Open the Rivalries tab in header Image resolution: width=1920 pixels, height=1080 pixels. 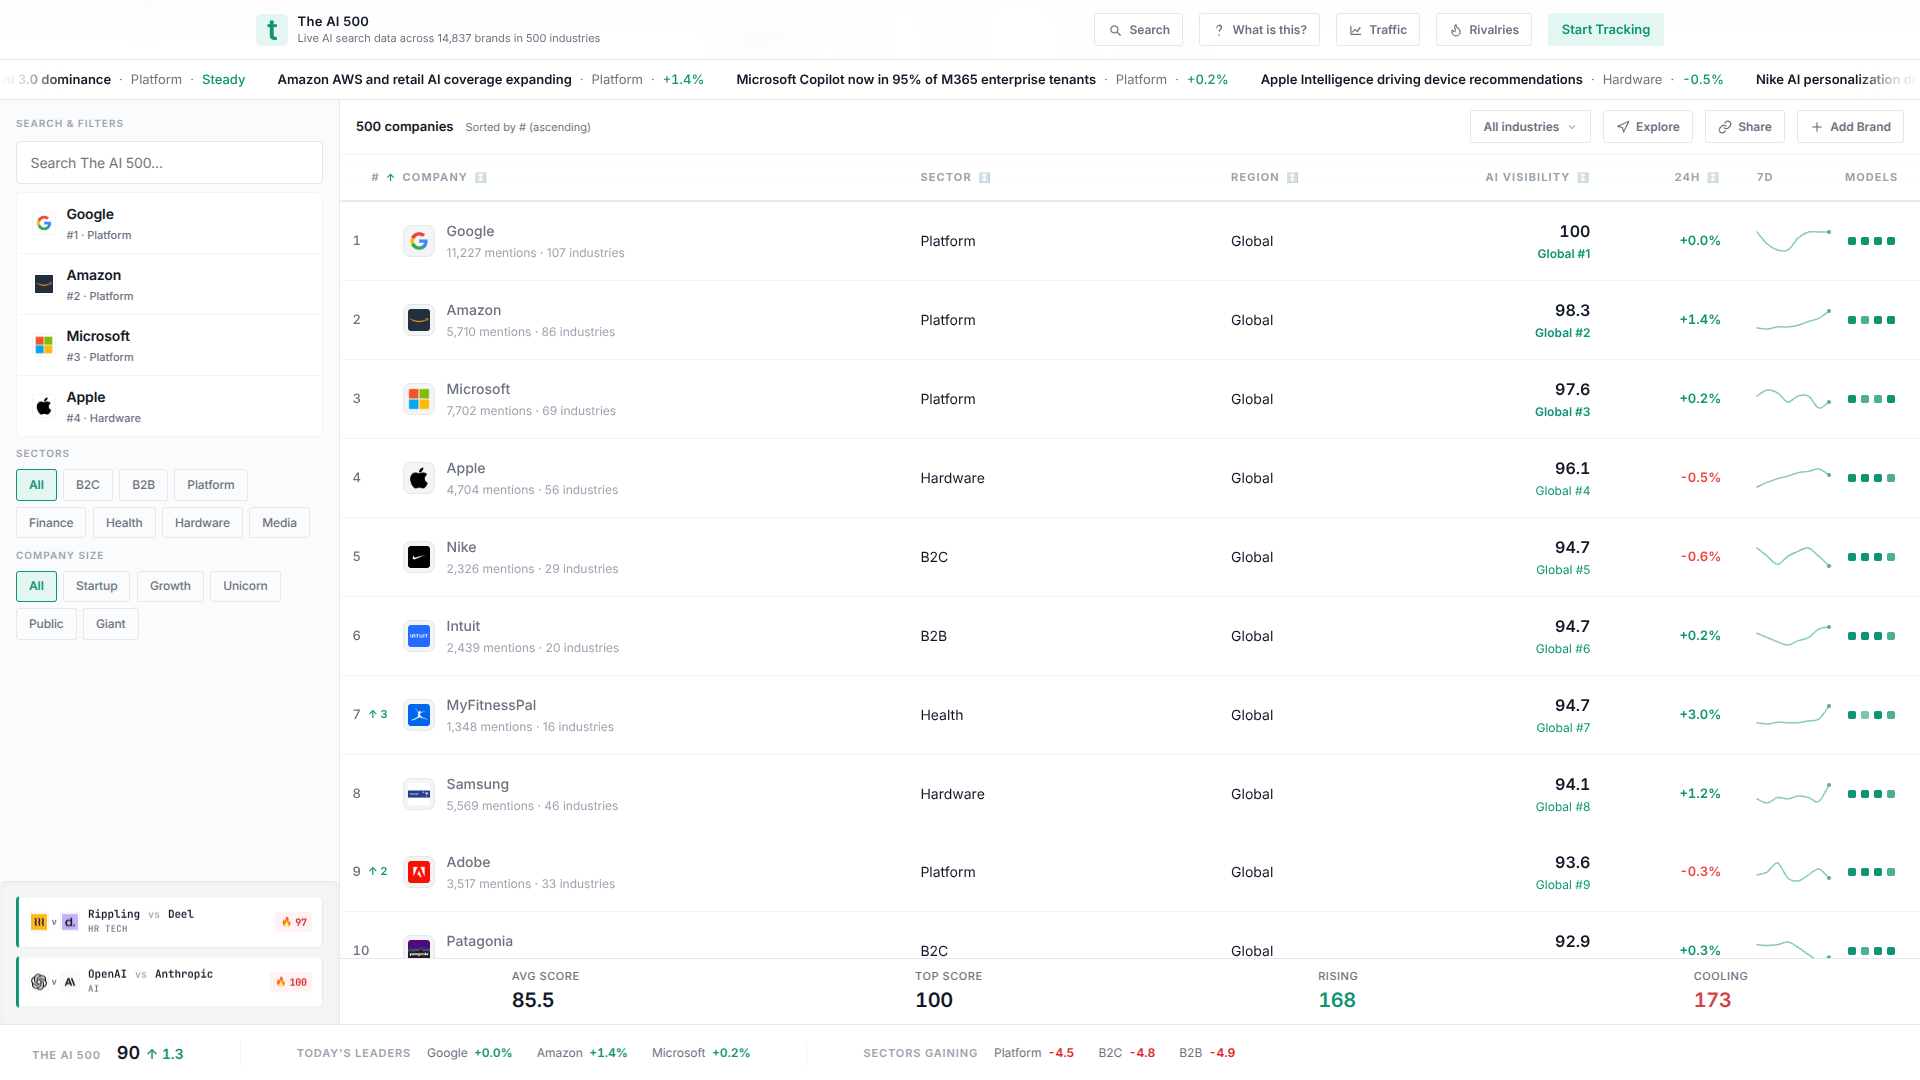point(1484,30)
